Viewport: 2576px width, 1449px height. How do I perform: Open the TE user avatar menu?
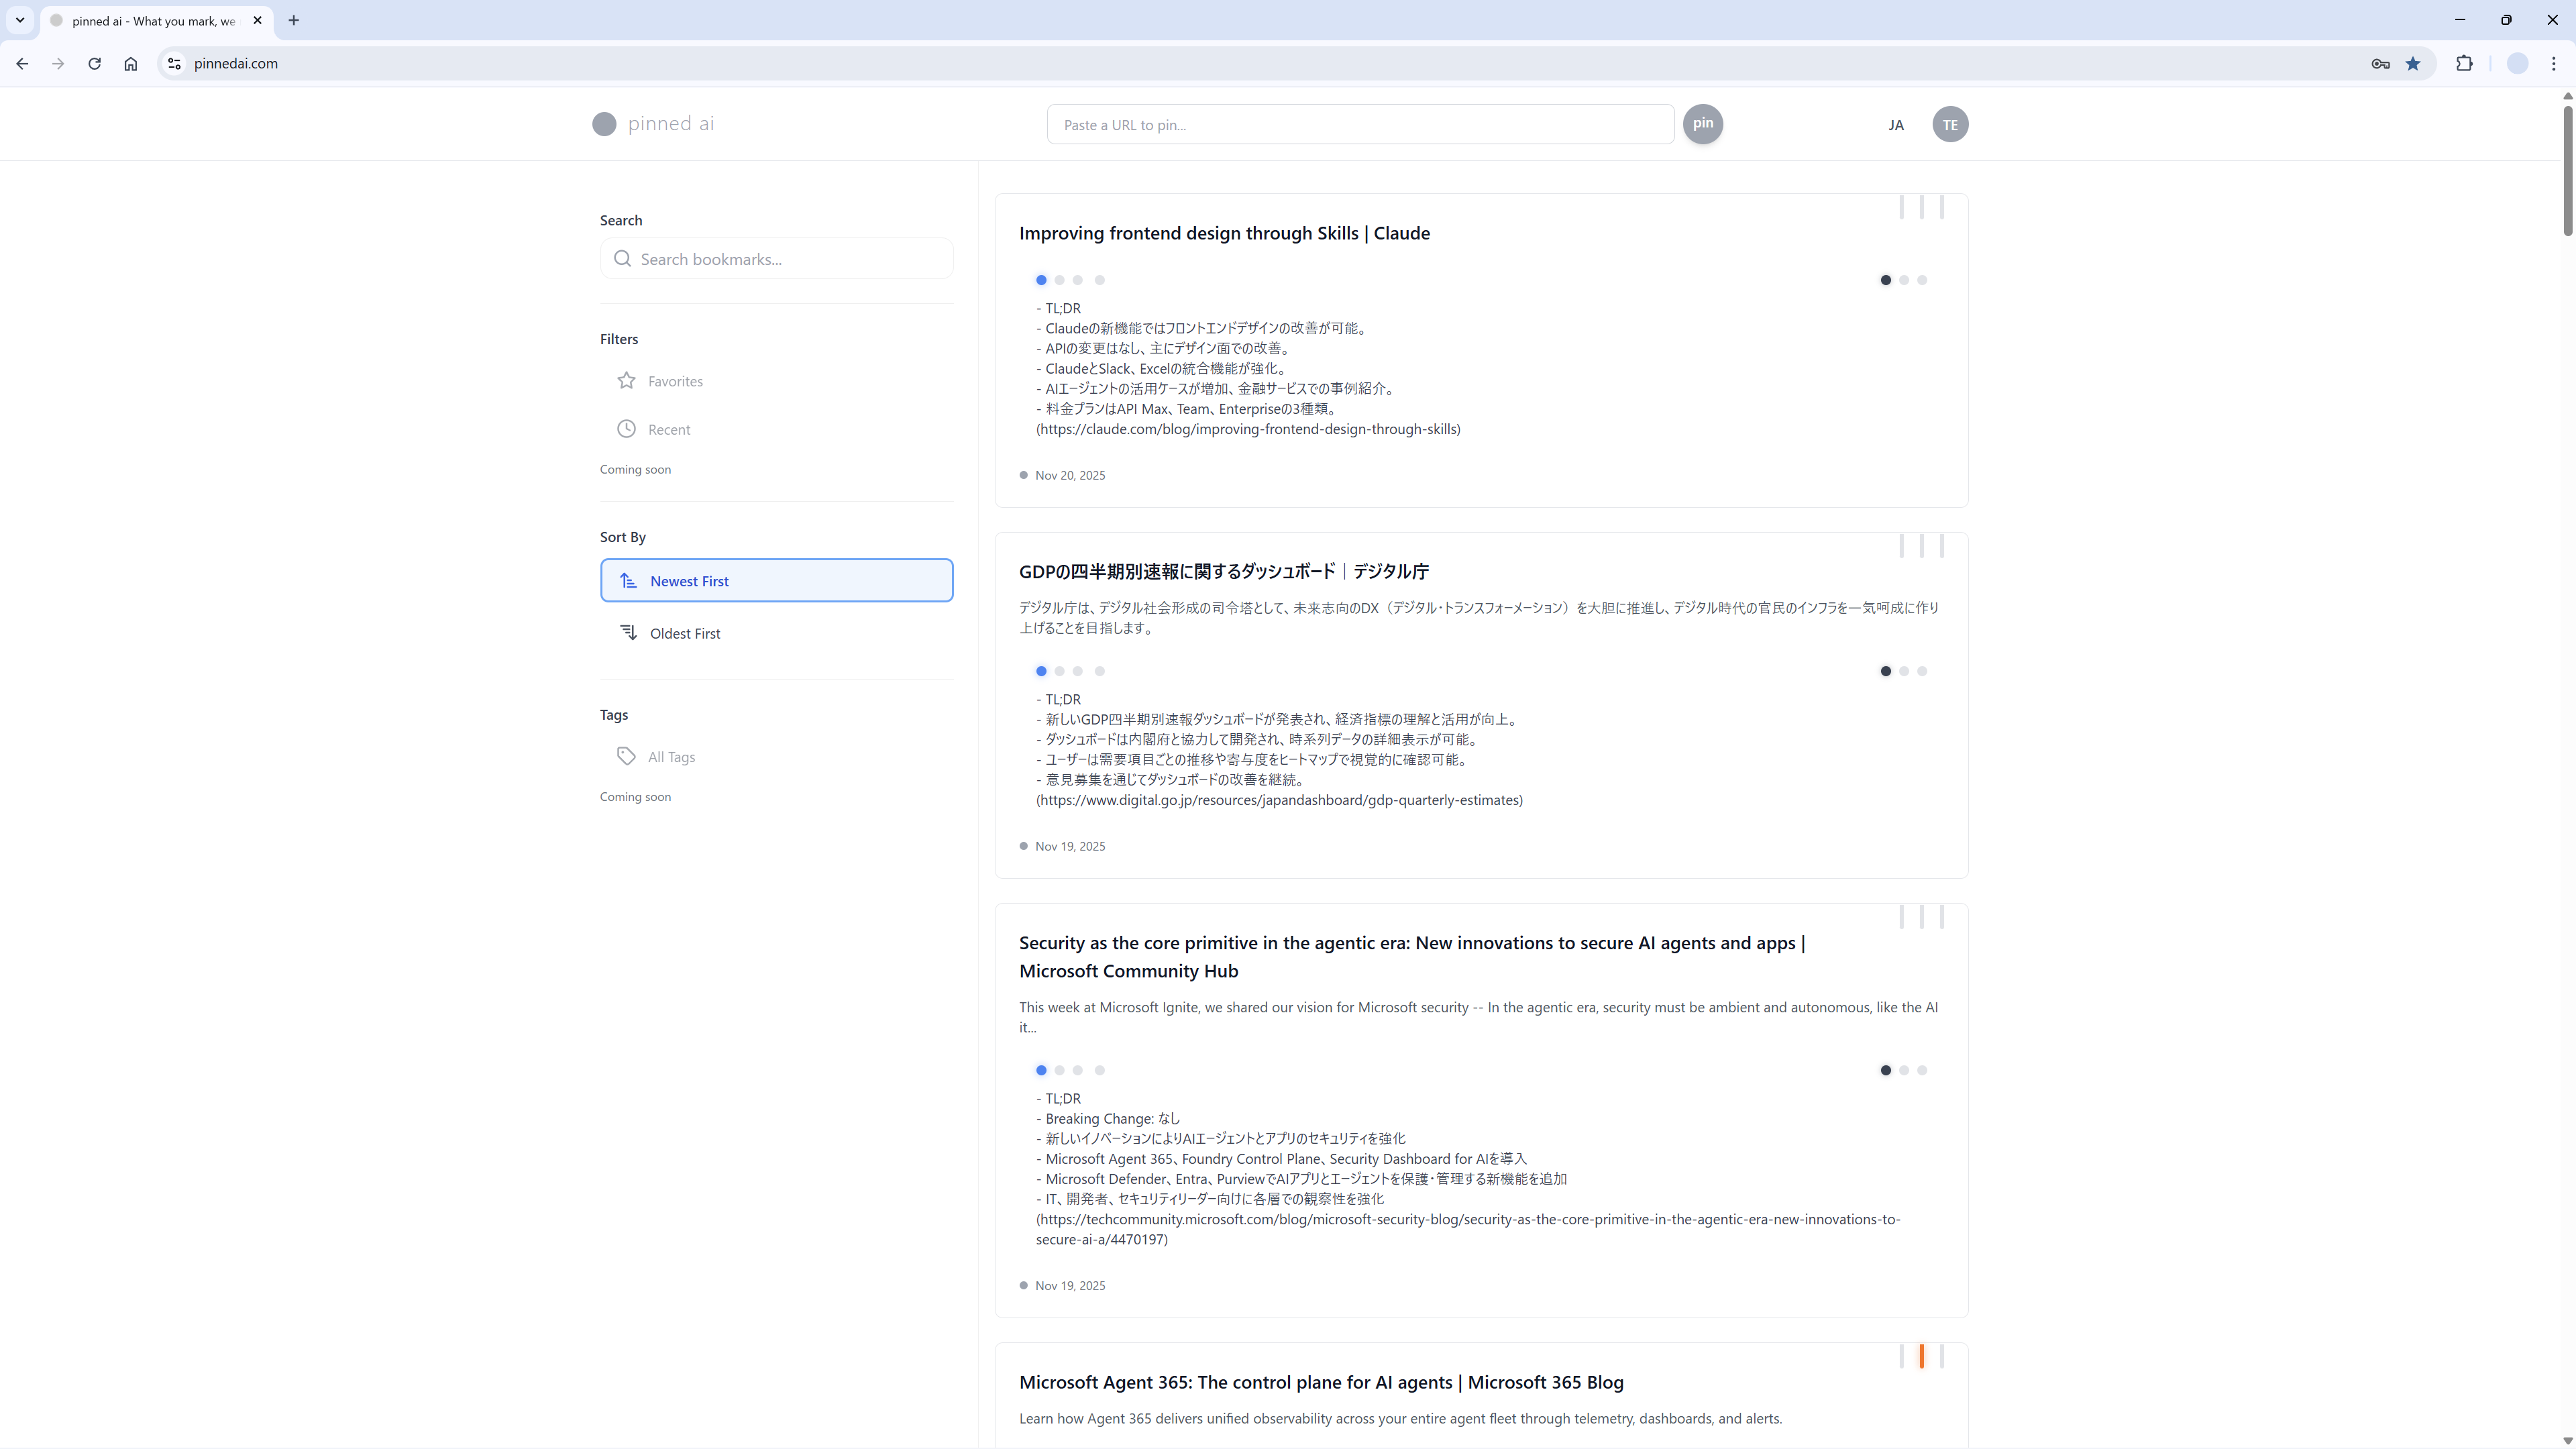coord(1949,125)
